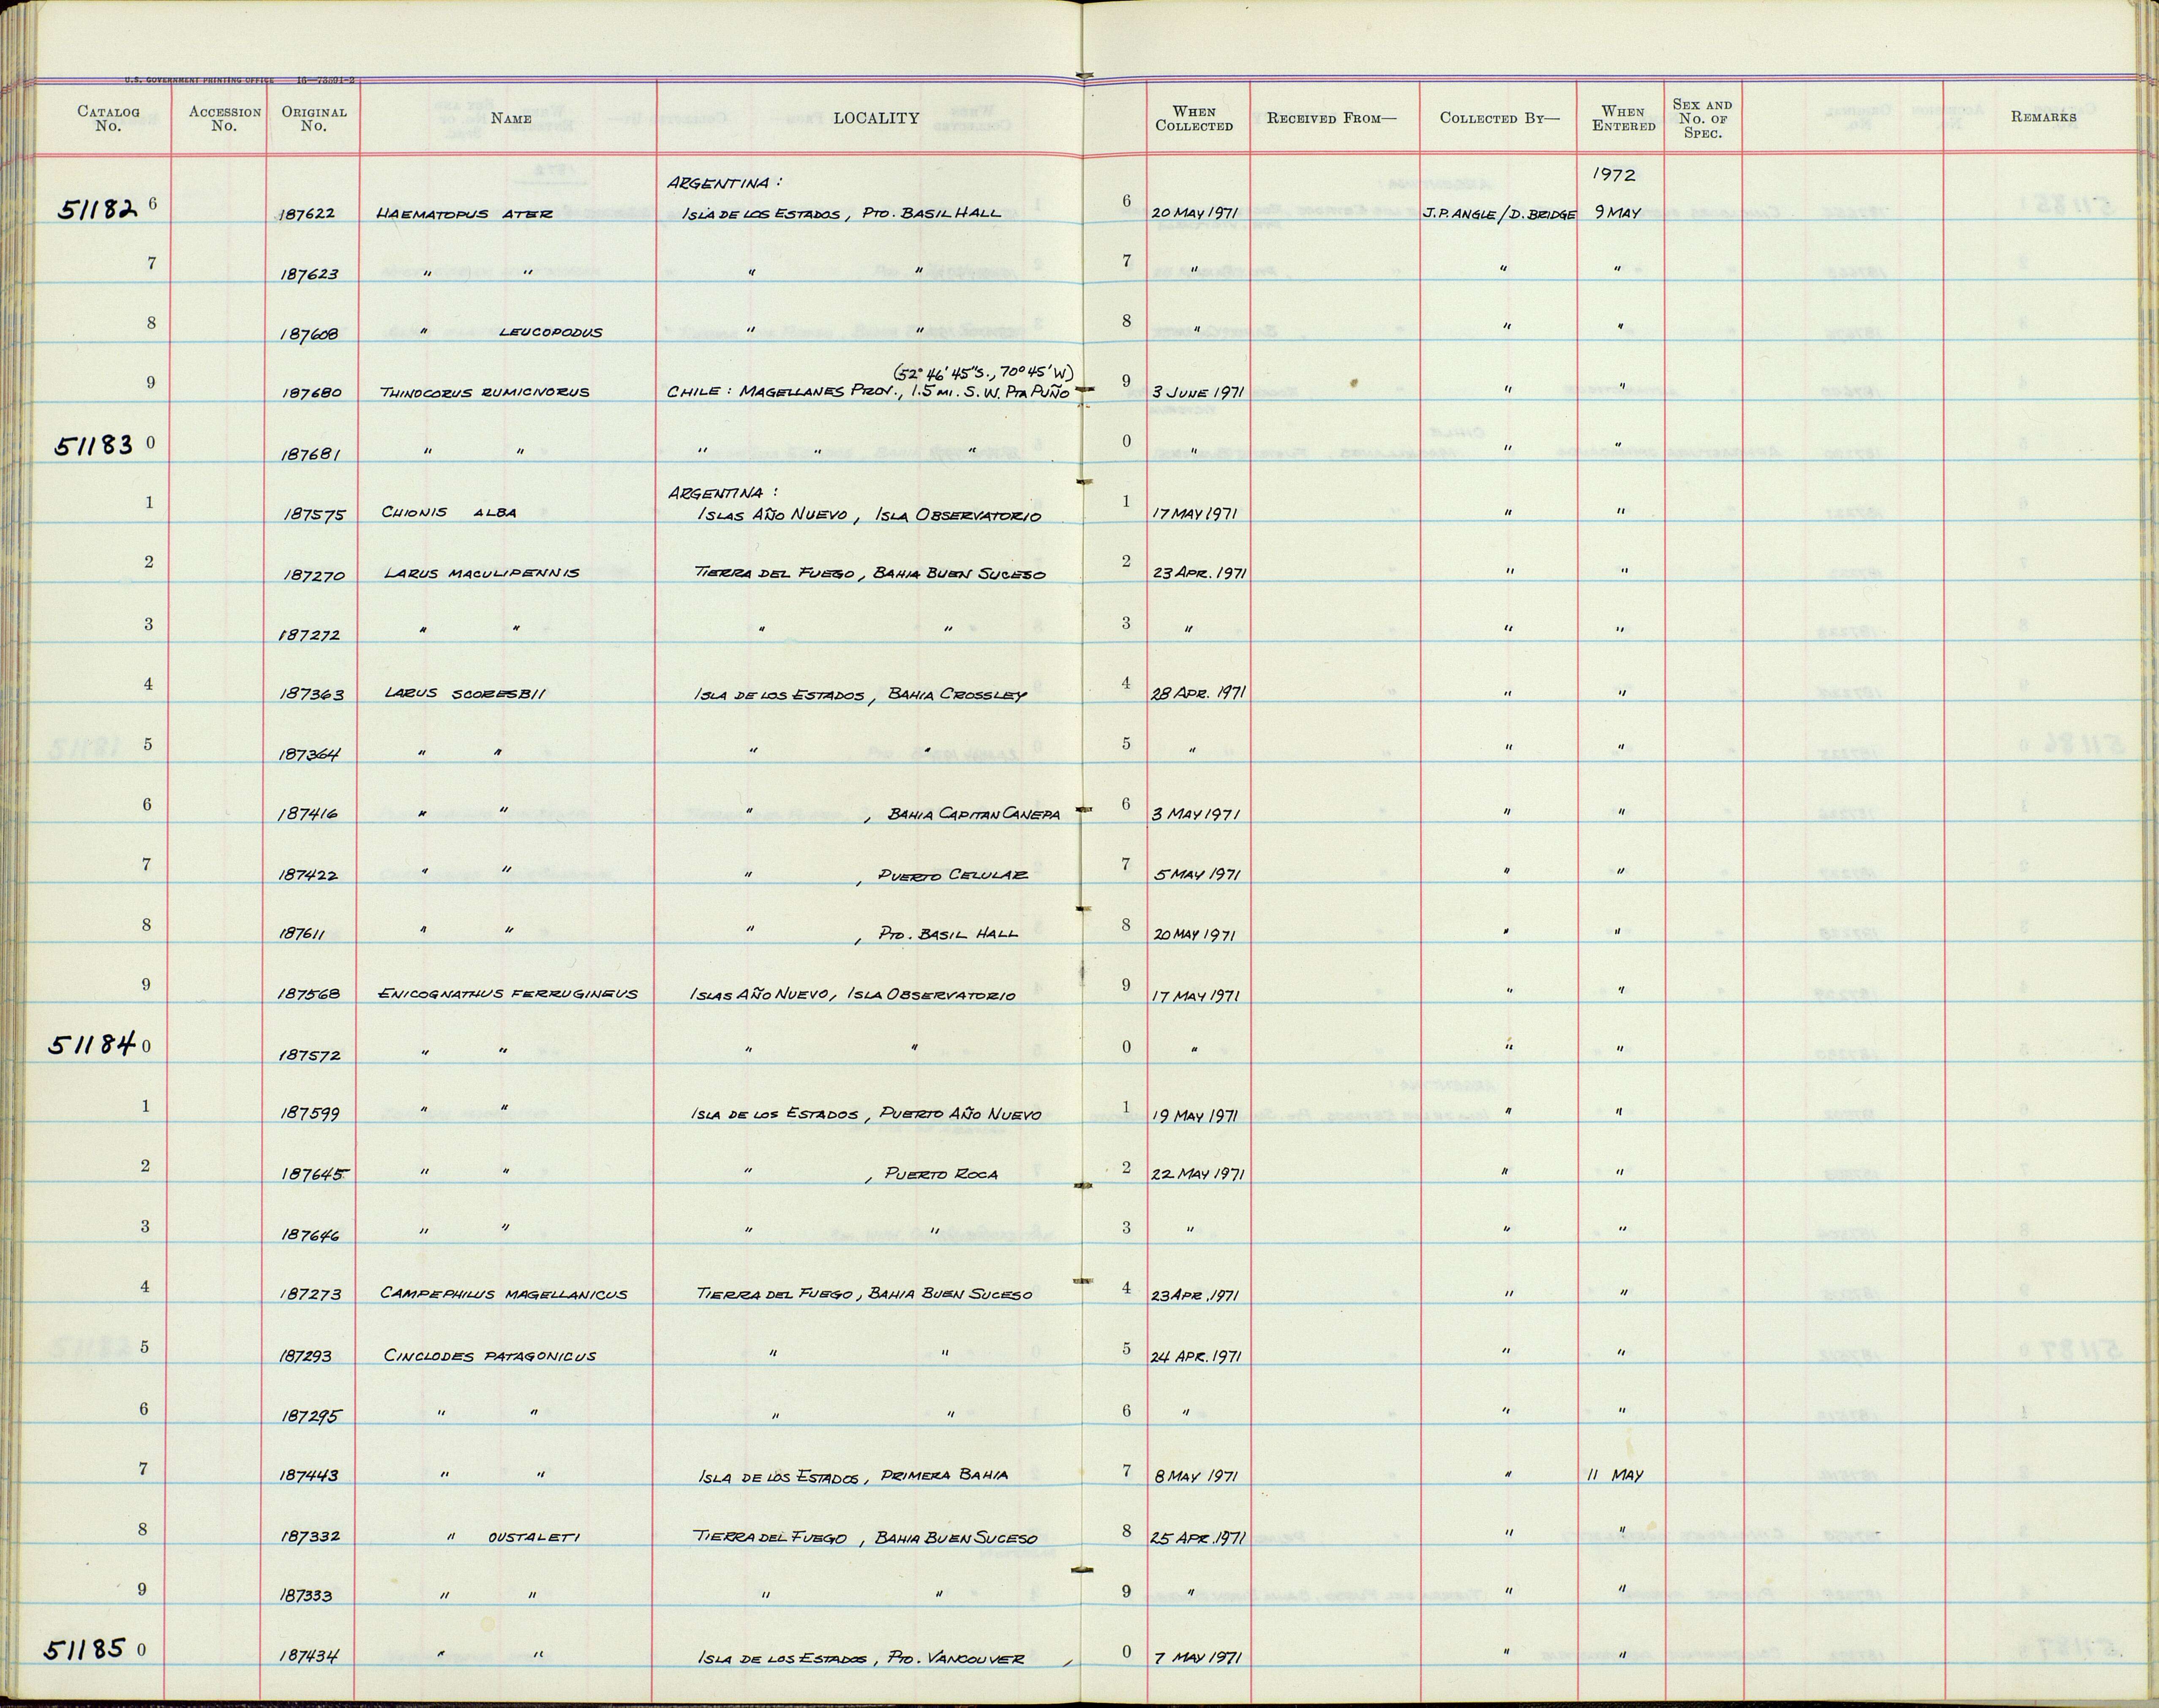Click the 'Collected By' column header

point(1499,118)
